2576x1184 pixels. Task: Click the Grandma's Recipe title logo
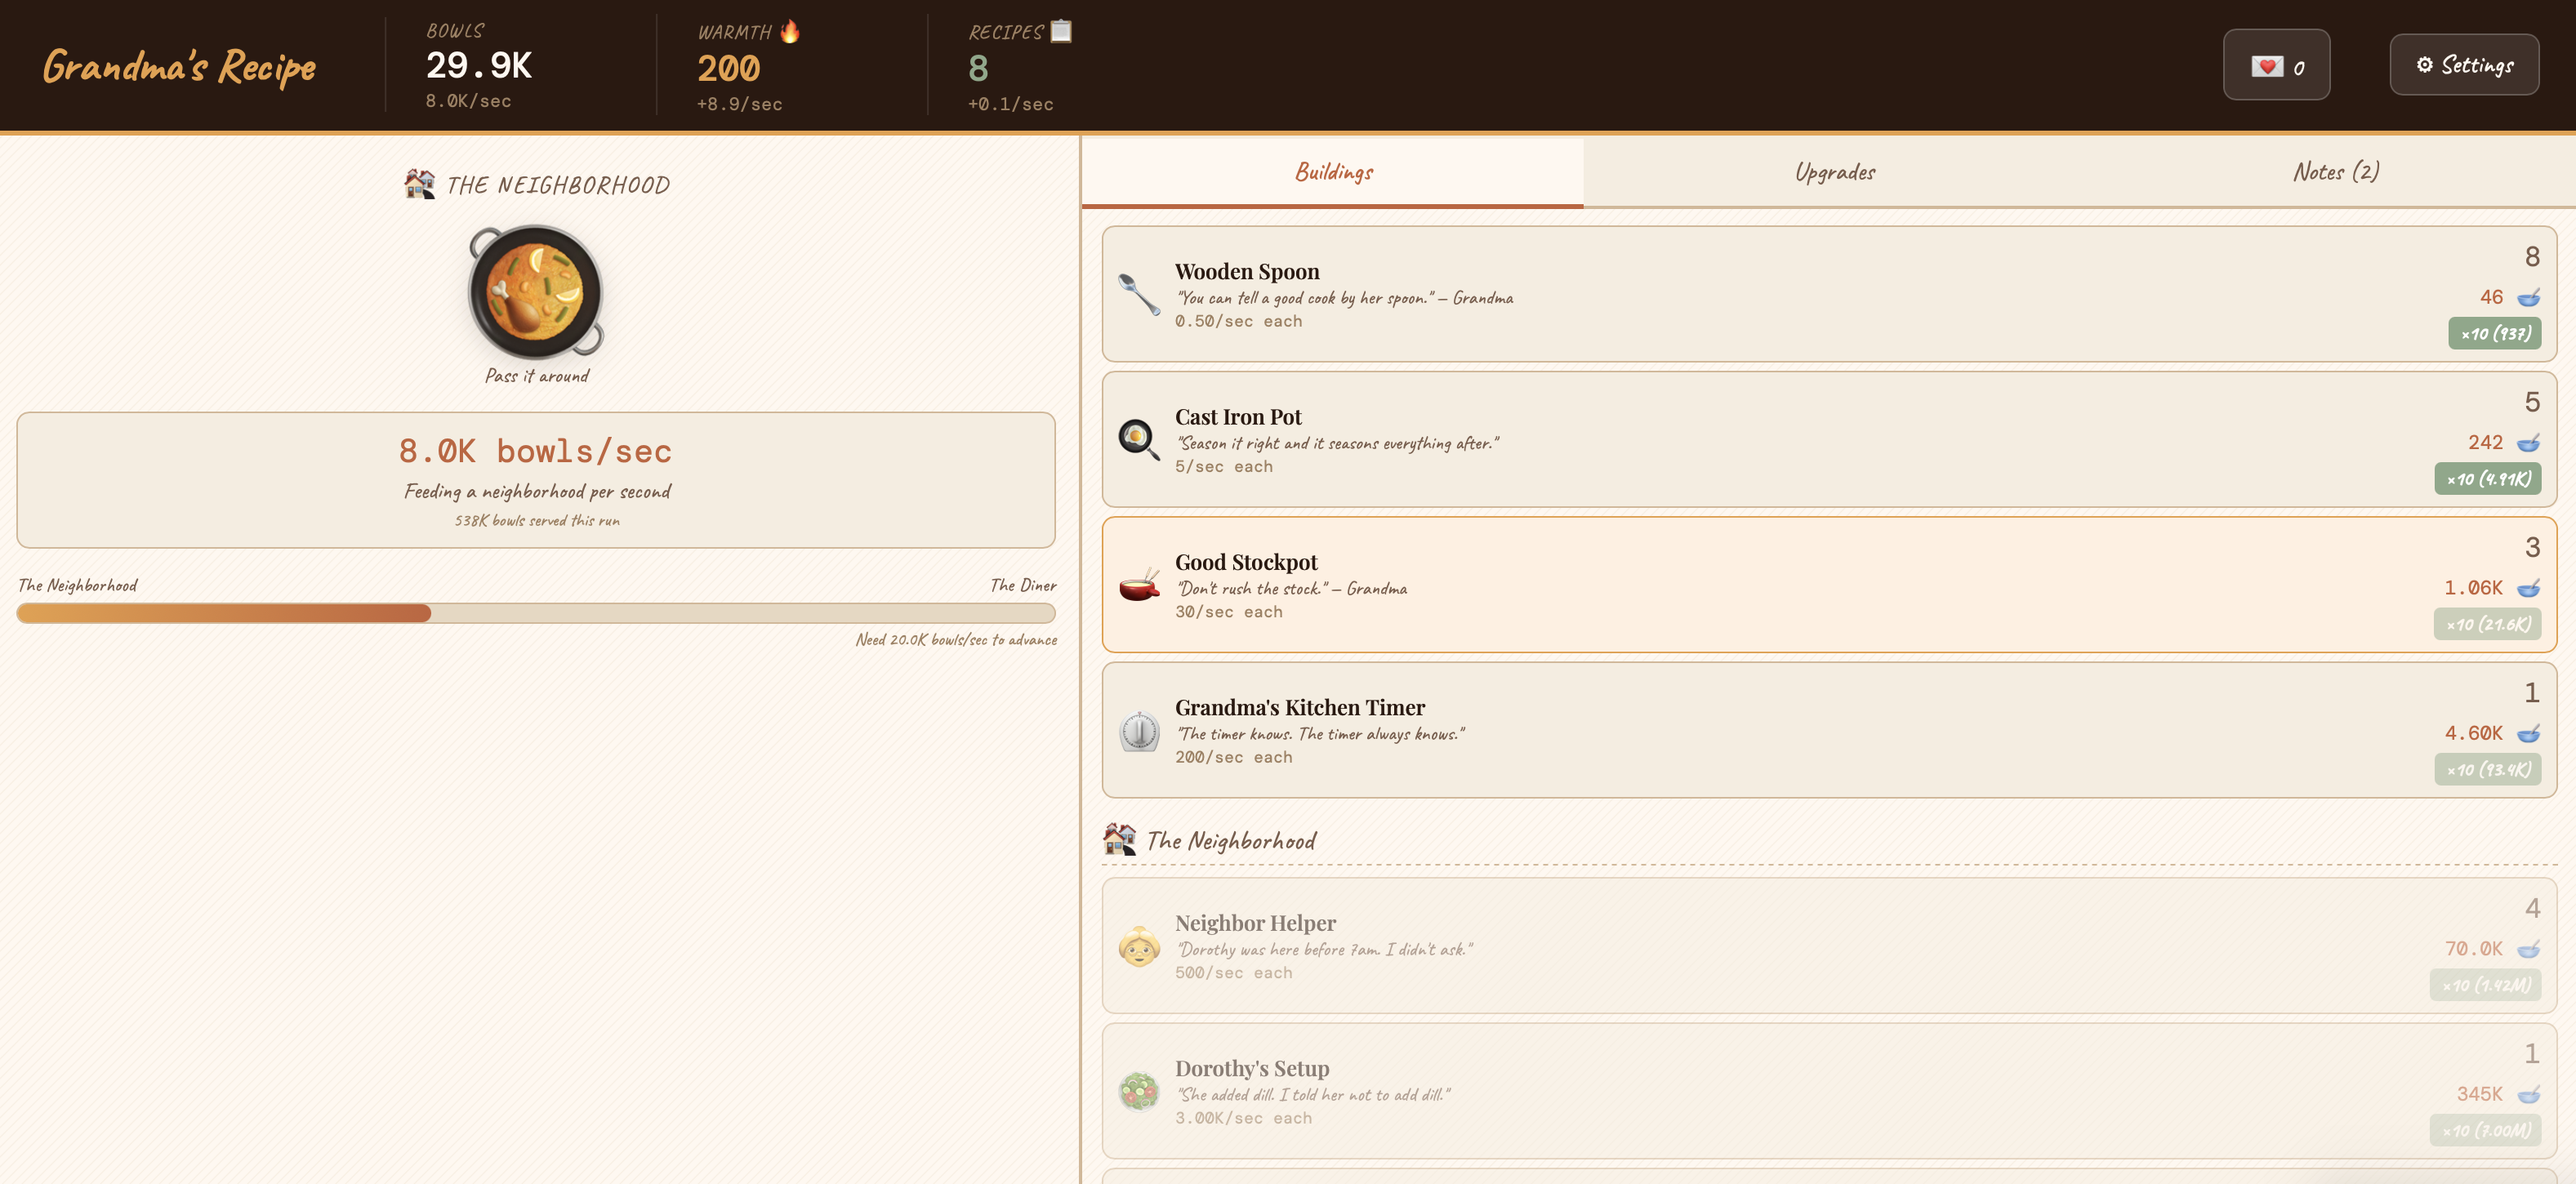(180, 67)
